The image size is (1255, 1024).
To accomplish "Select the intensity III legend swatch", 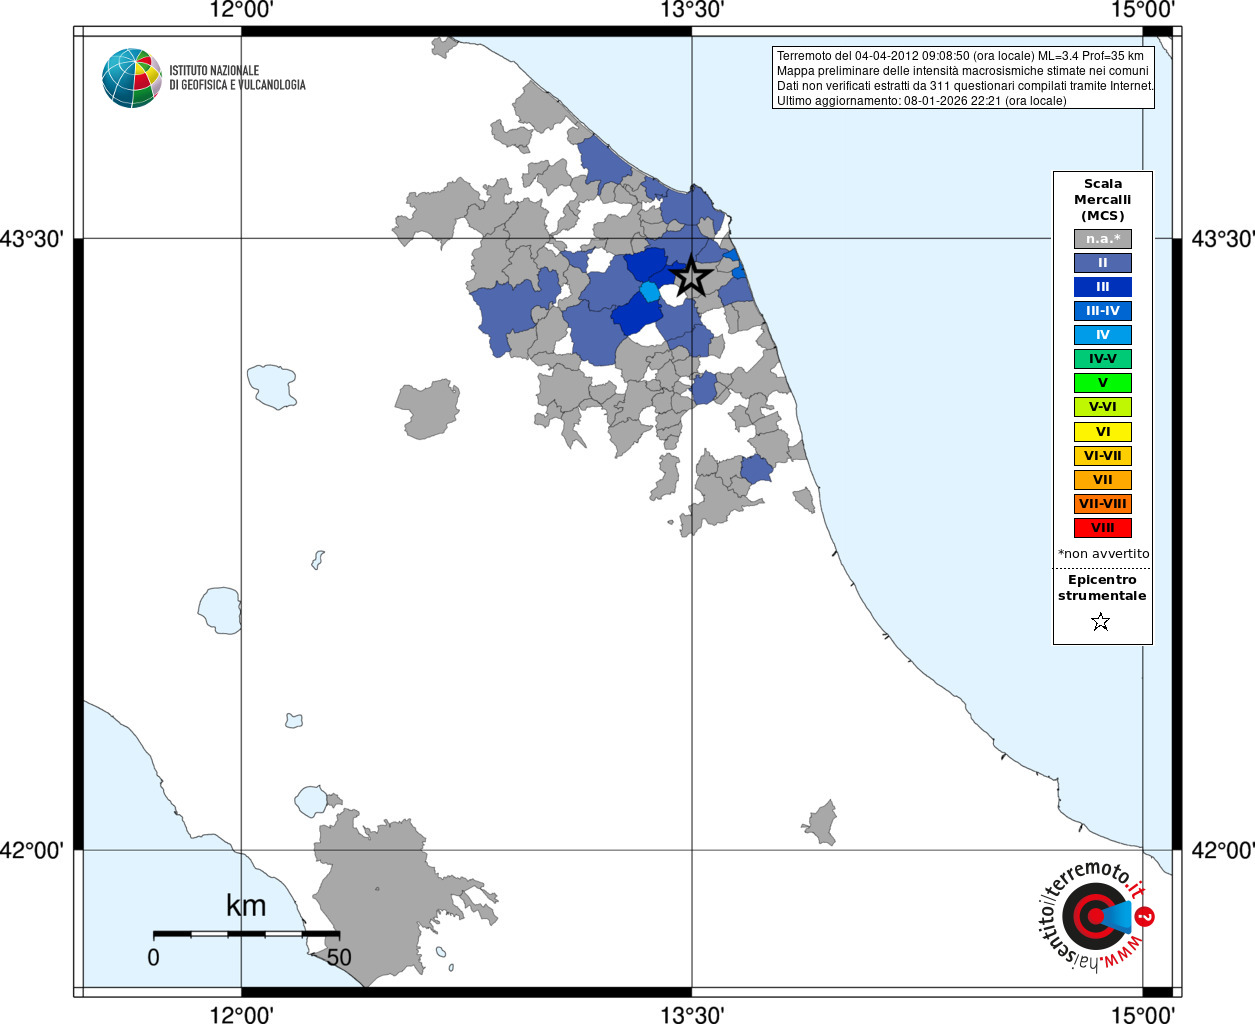I will pos(1103,287).
